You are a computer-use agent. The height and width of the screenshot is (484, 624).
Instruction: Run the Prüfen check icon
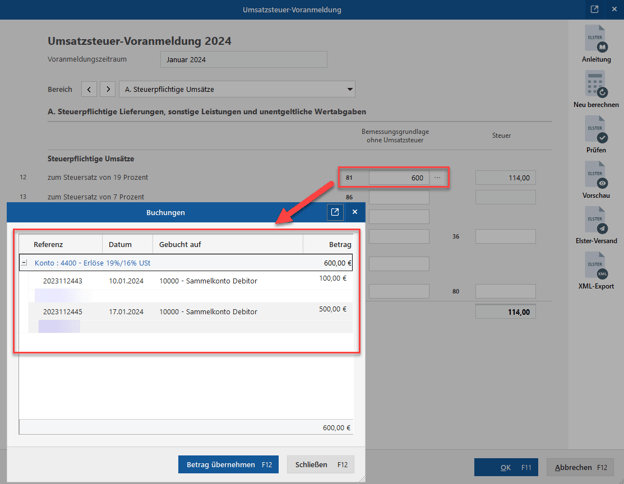(596, 130)
